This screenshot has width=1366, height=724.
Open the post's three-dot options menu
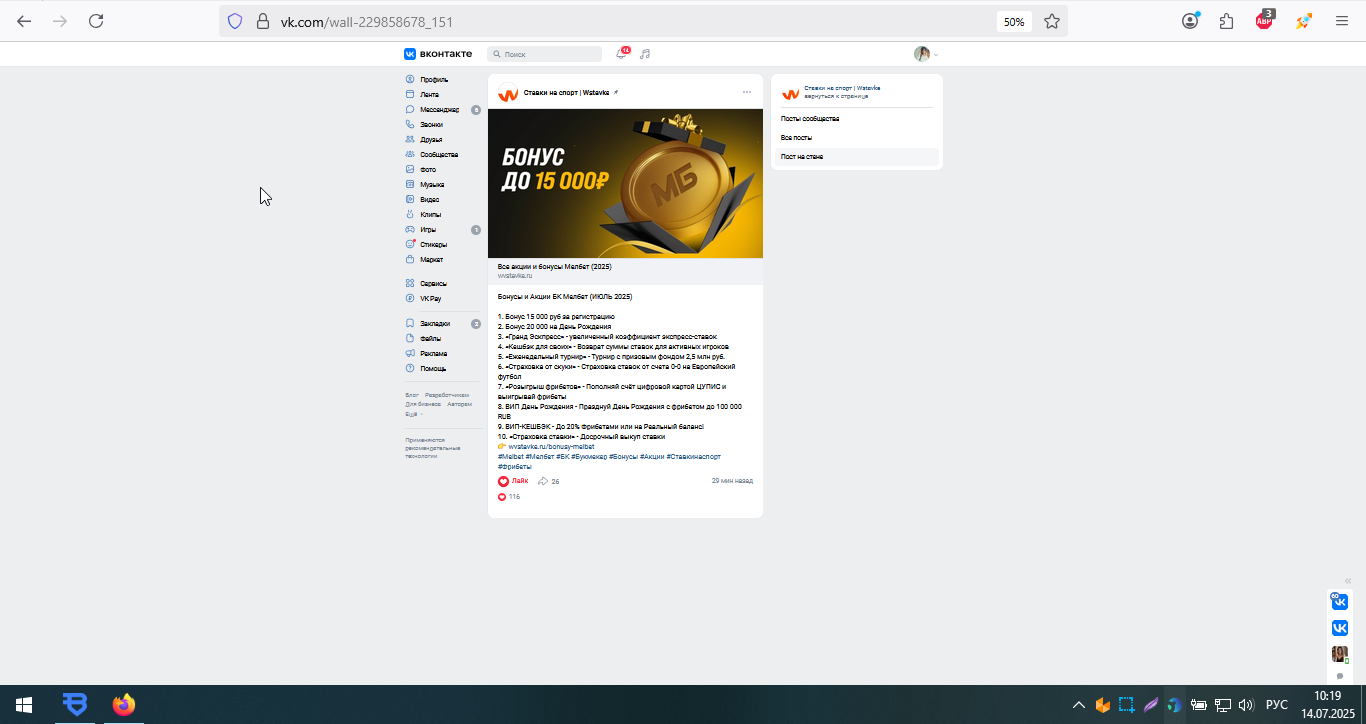point(747,92)
